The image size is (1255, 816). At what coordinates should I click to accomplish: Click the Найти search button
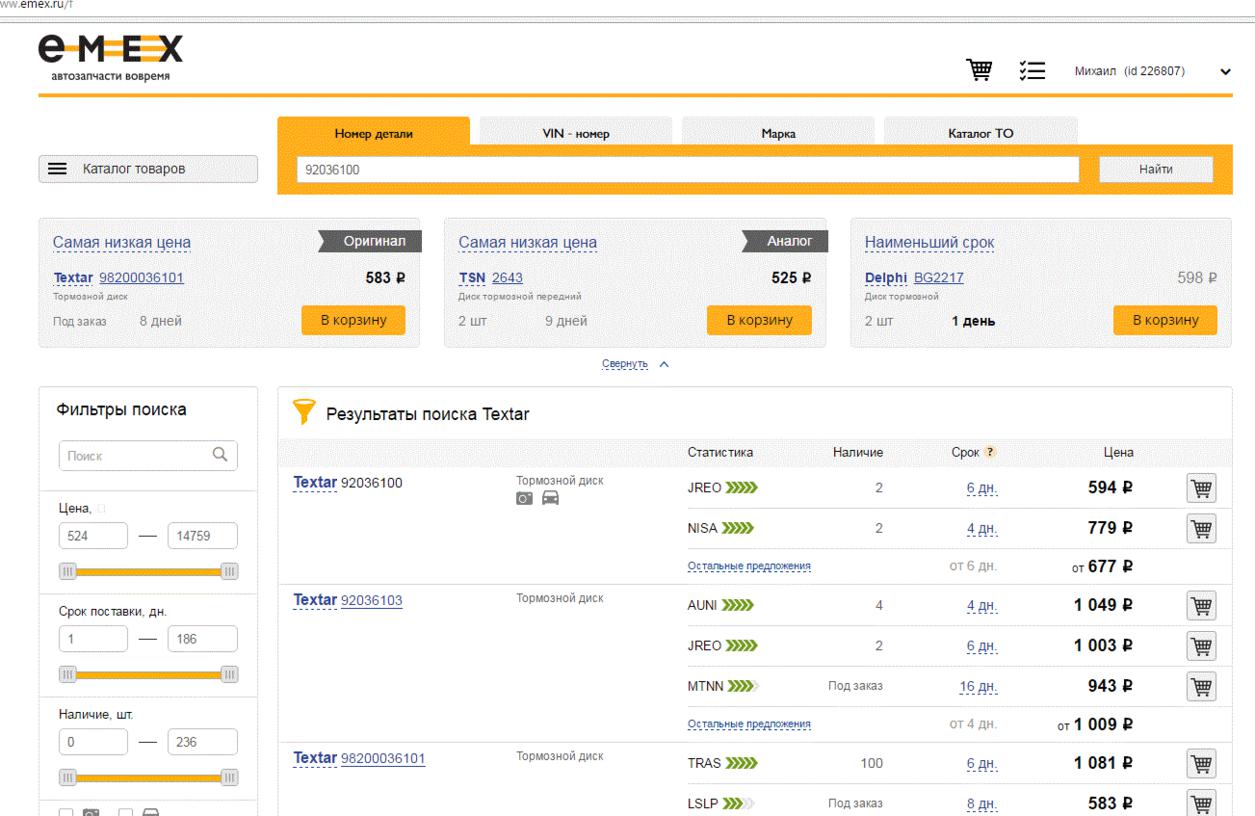(1156, 169)
